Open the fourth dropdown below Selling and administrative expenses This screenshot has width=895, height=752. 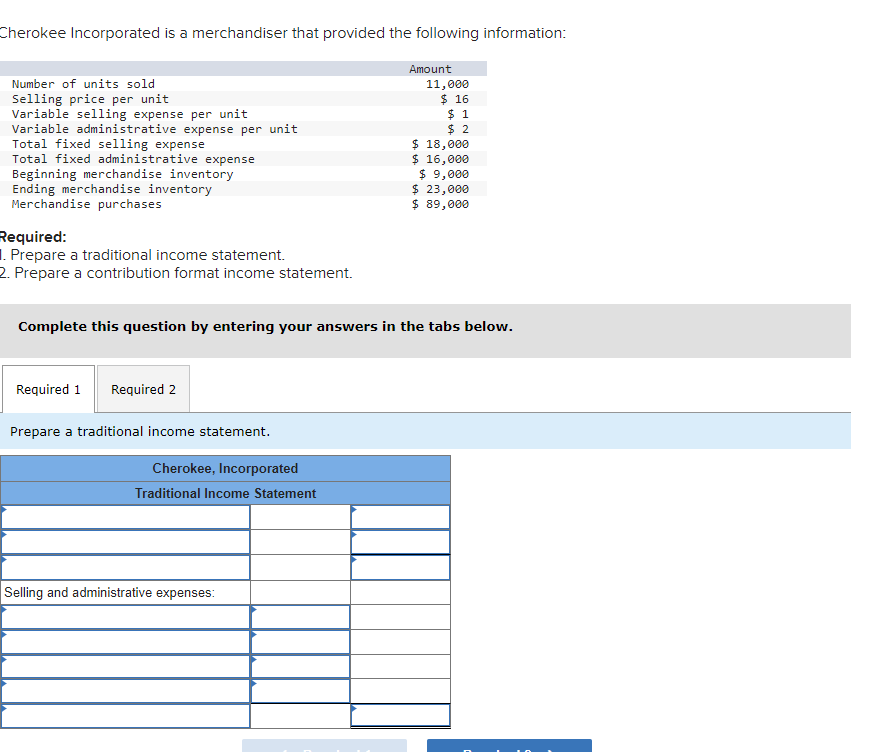pos(126,691)
